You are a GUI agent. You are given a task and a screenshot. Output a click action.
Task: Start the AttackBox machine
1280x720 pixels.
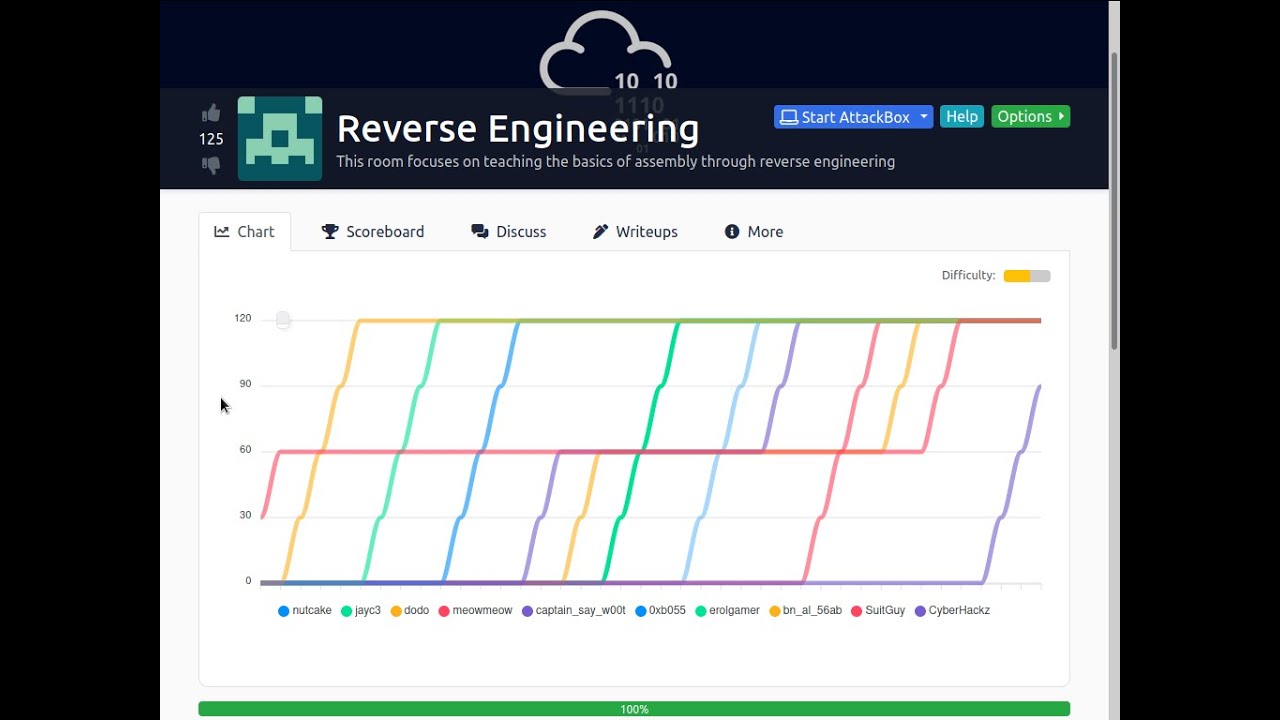pos(845,117)
